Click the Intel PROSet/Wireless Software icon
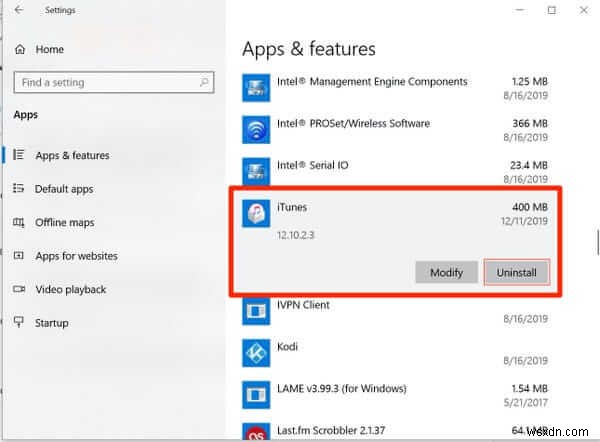Screen dimensions: 600x442 coord(256,130)
